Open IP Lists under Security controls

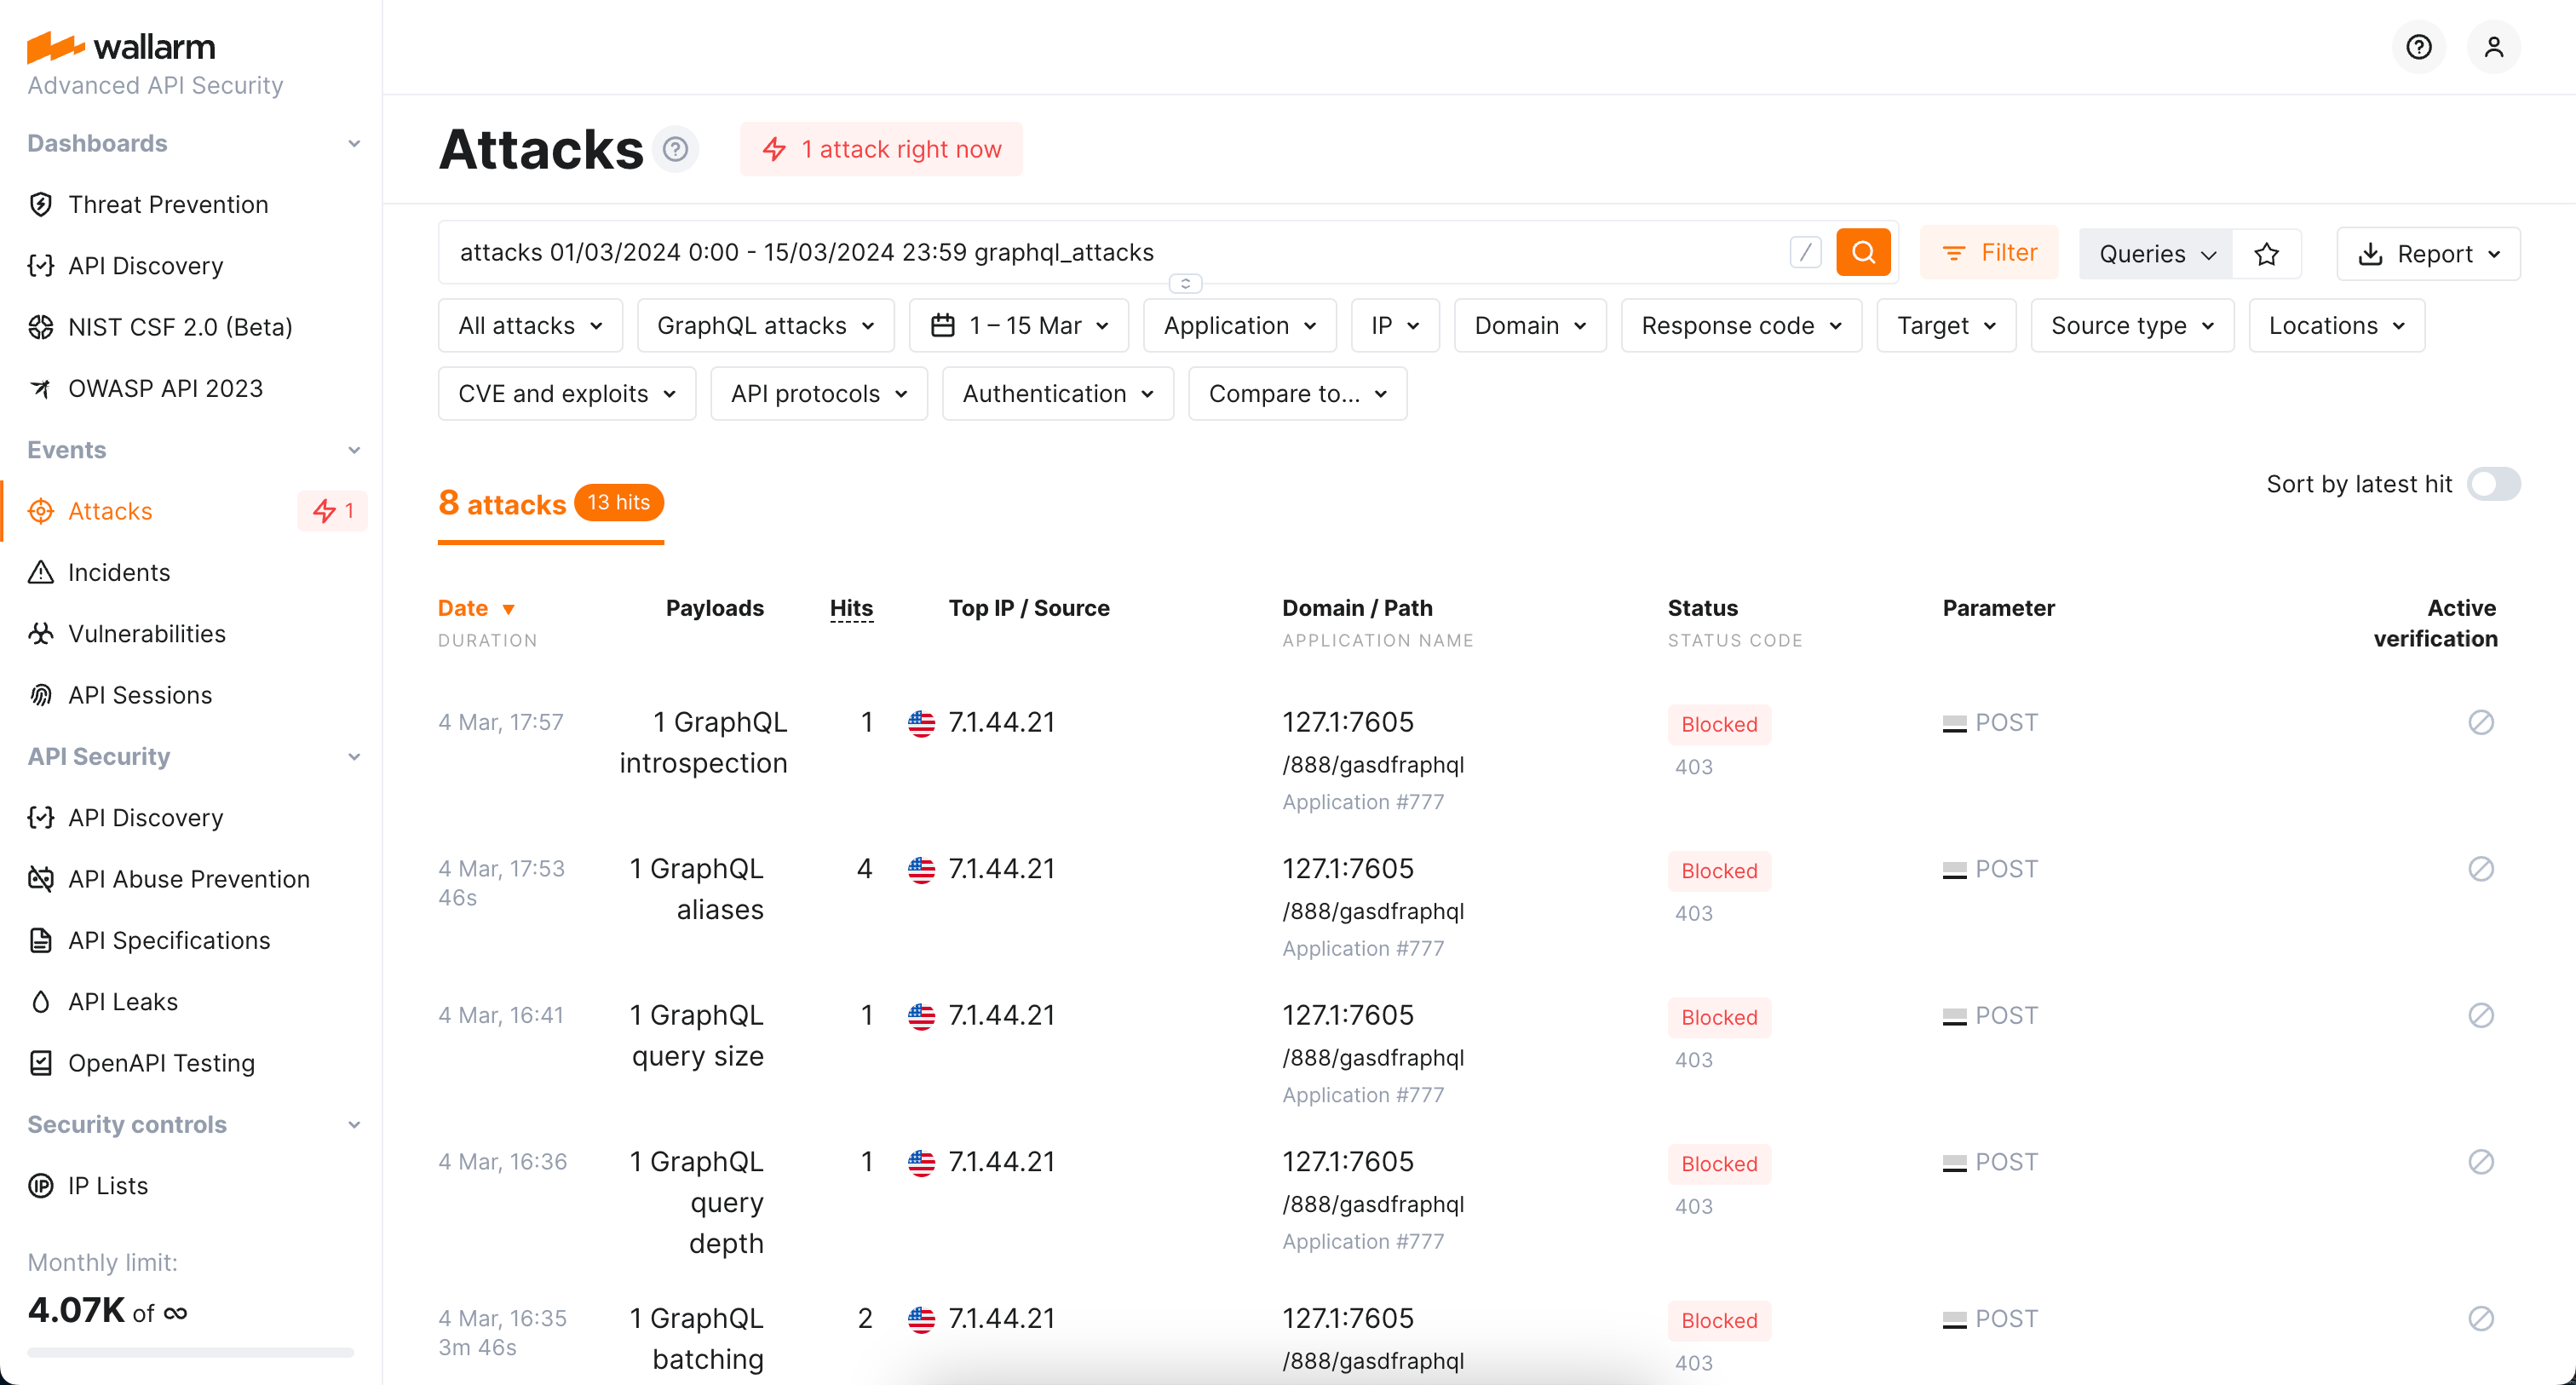tap(108, 1186)
